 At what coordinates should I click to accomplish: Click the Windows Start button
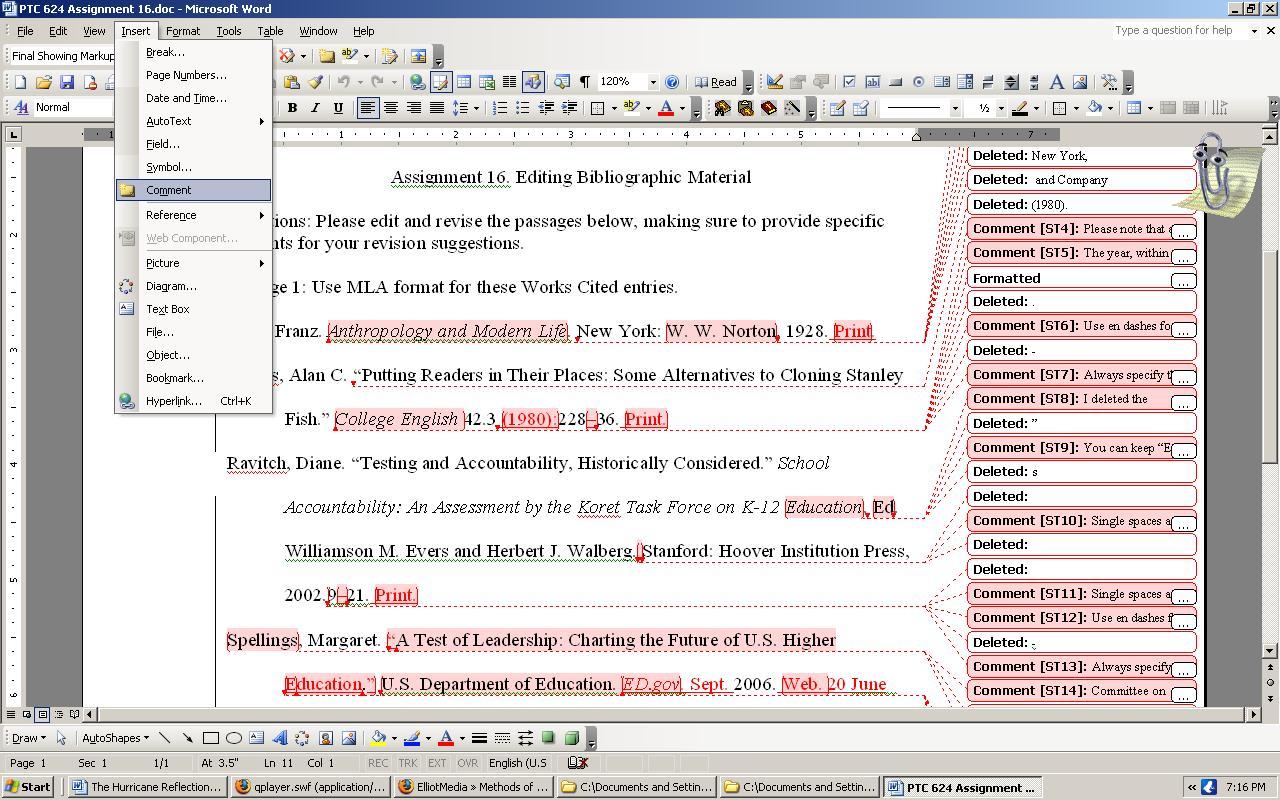(29, 787)
